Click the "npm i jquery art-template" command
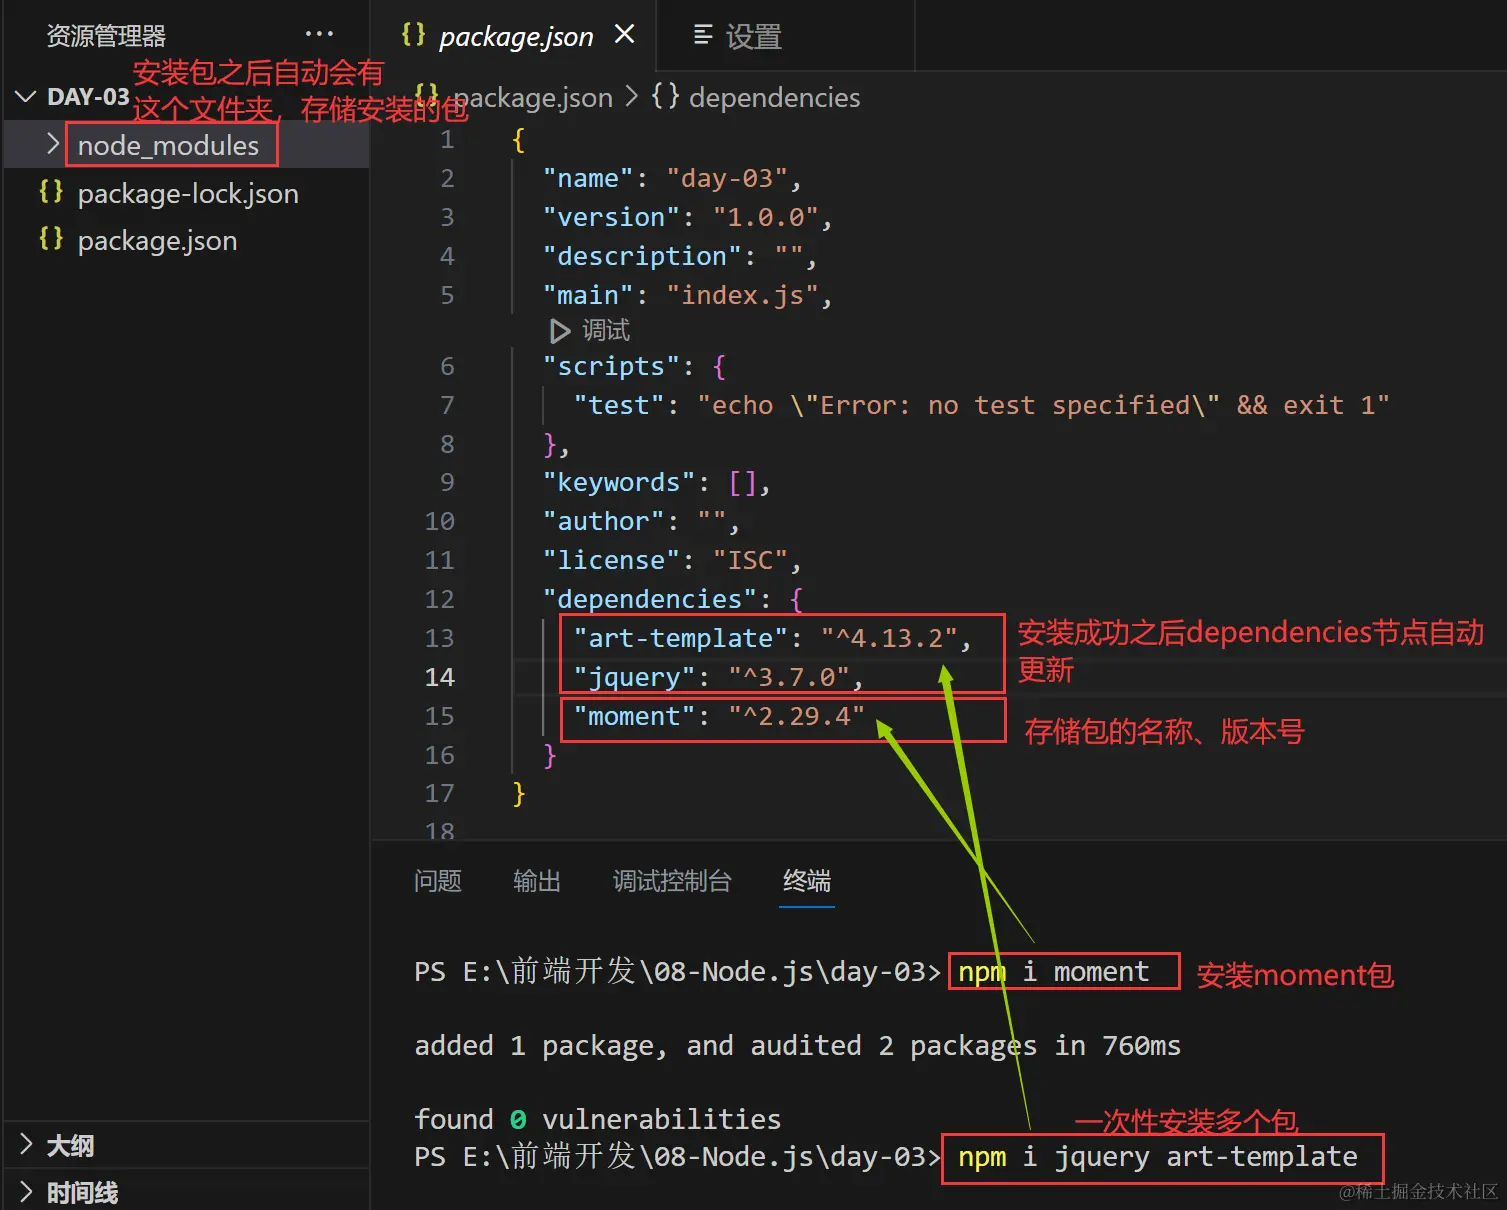 coord(1158,1157)
